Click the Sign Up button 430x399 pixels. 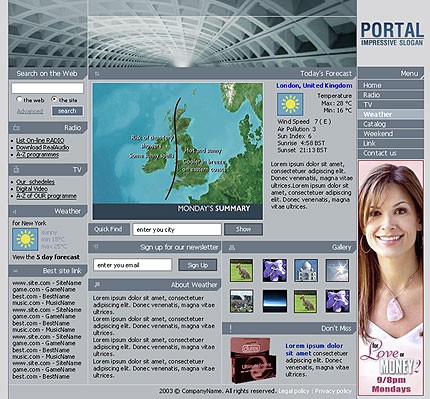tap(198, 265)
